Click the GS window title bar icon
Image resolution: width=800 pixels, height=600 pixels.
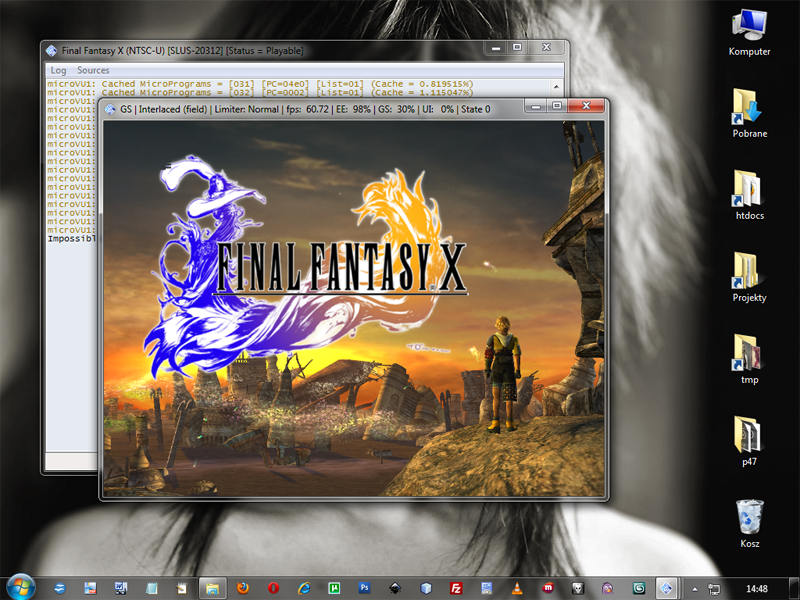pyautogui.click(x=110, y=109)
